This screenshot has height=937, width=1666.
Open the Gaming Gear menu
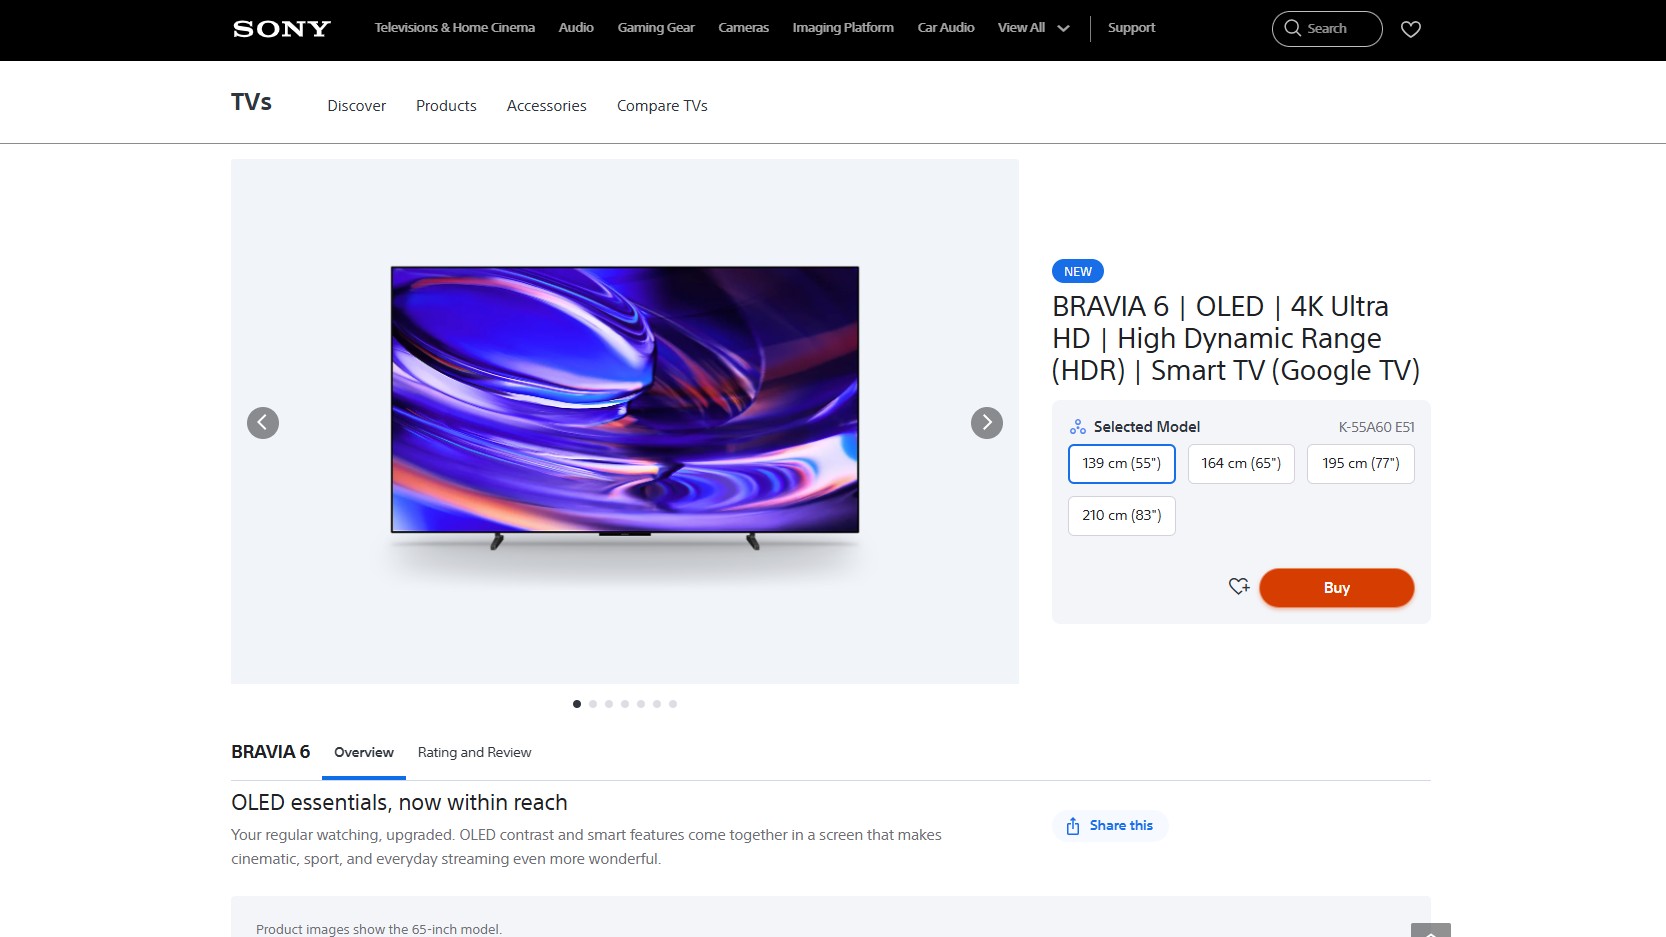pyautogui.click(x=656, y=28)
